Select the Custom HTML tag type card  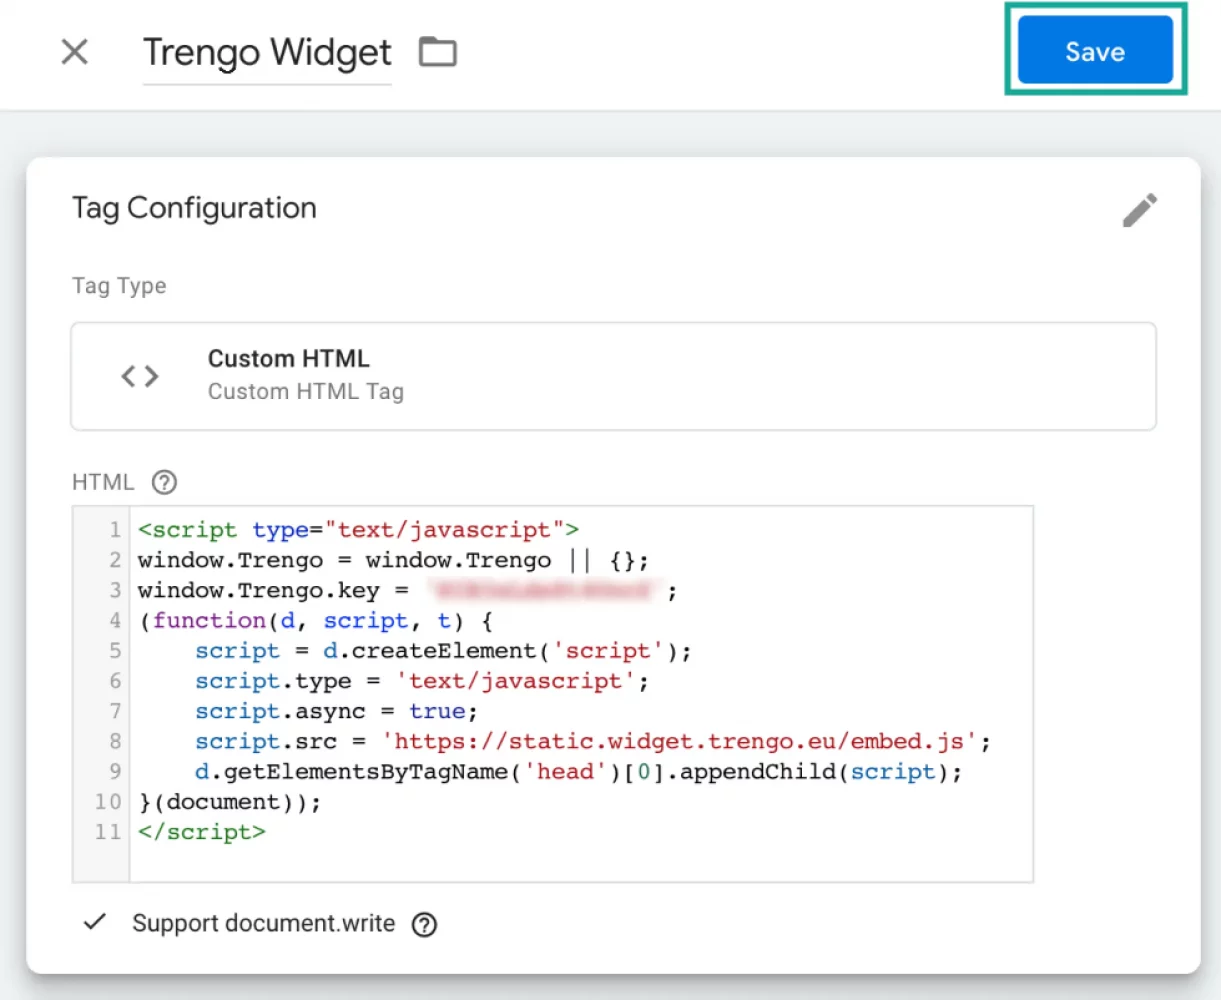(613, 376)
